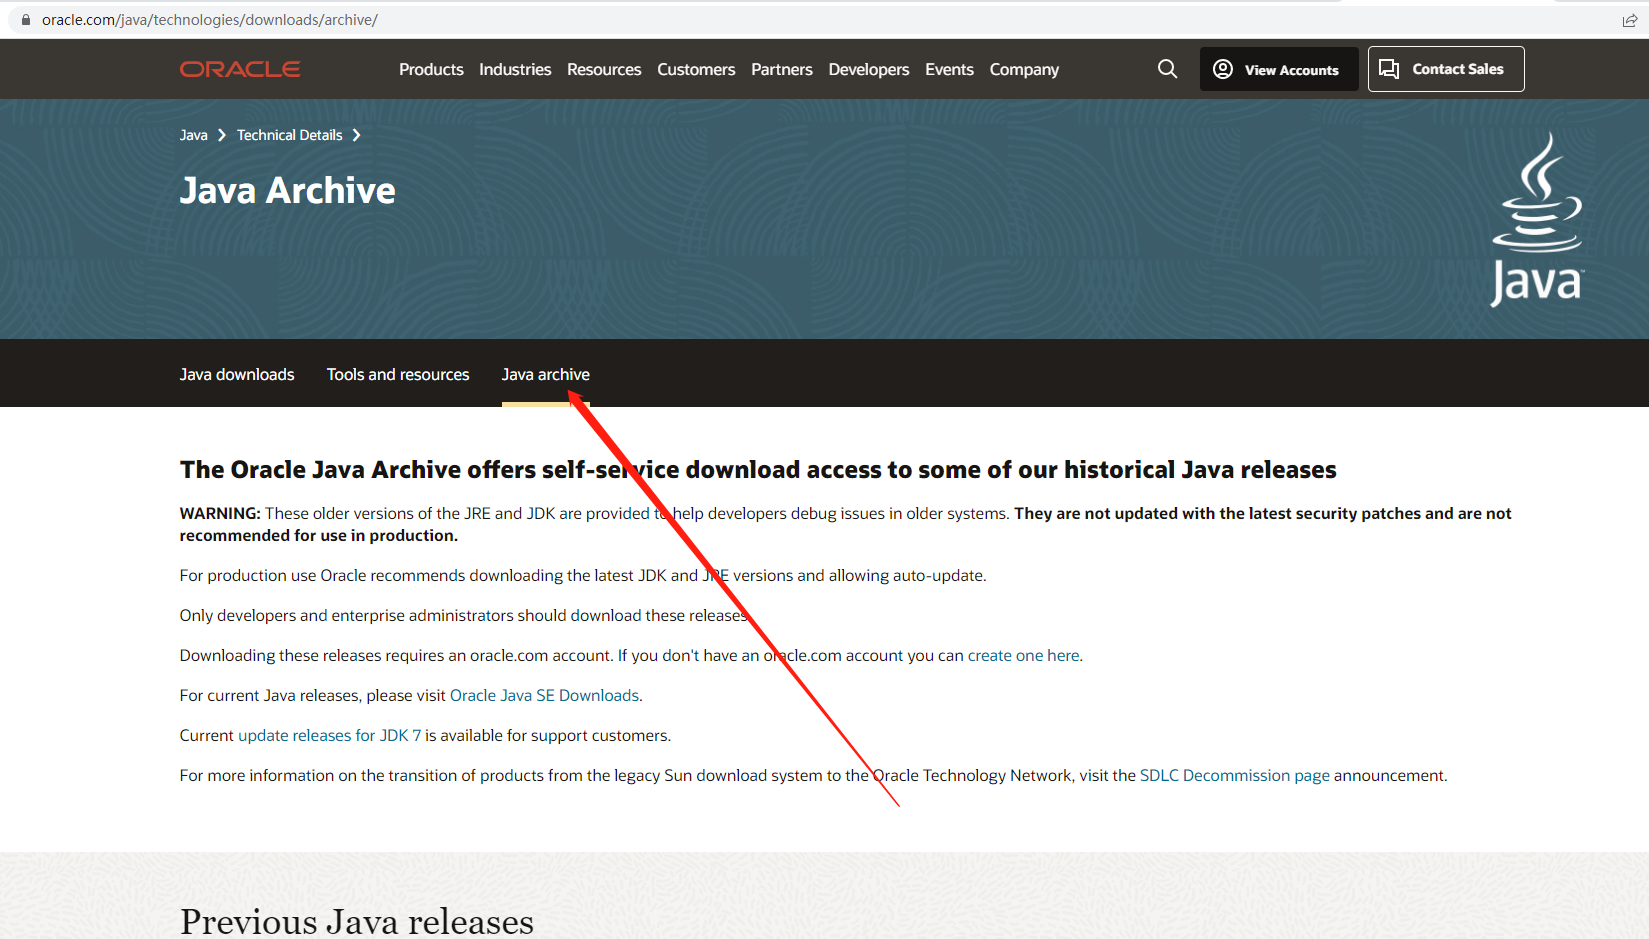Open the Events menu
Image resolution: width=1649 pixels, height=939 pixels.
click(x=949, y=69)
